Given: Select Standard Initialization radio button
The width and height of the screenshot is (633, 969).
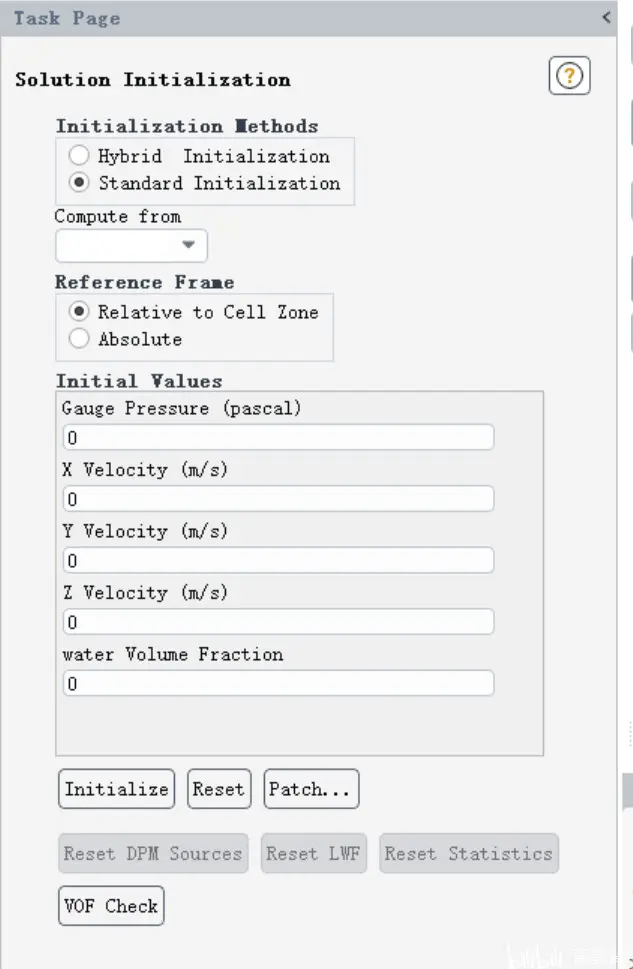Looking at the screenshot, I should [x=79, y=182].
